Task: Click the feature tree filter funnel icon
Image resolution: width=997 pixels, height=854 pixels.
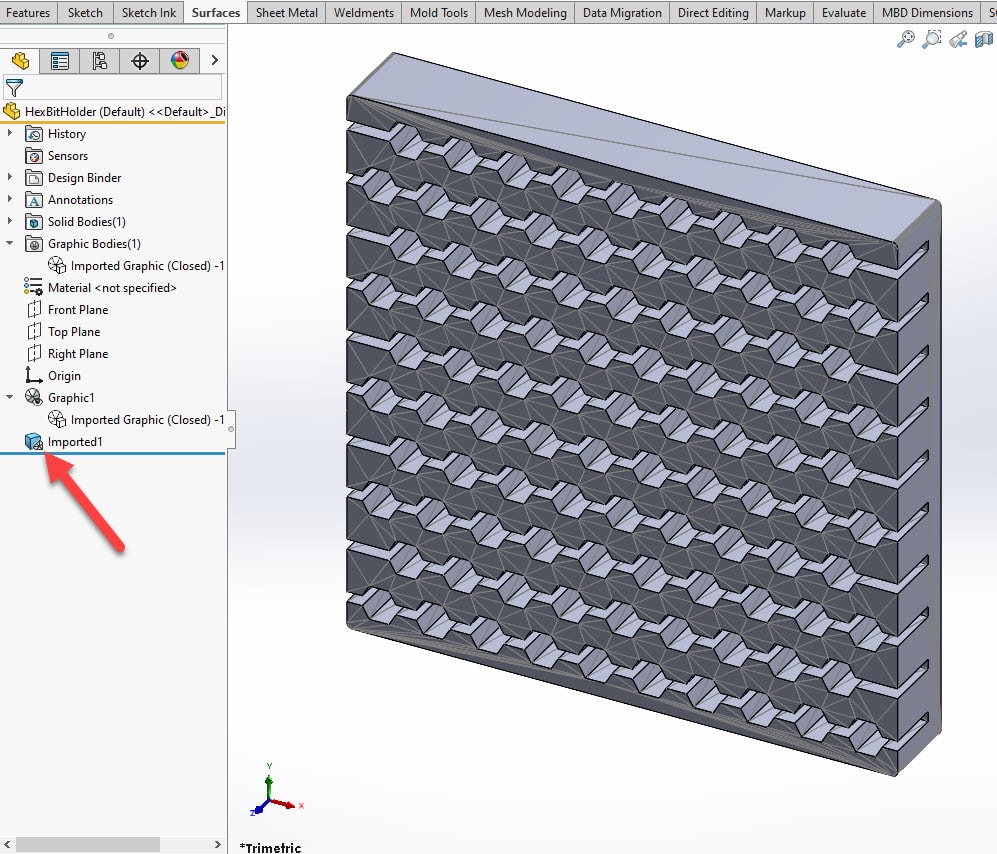Action: (14, 87)
